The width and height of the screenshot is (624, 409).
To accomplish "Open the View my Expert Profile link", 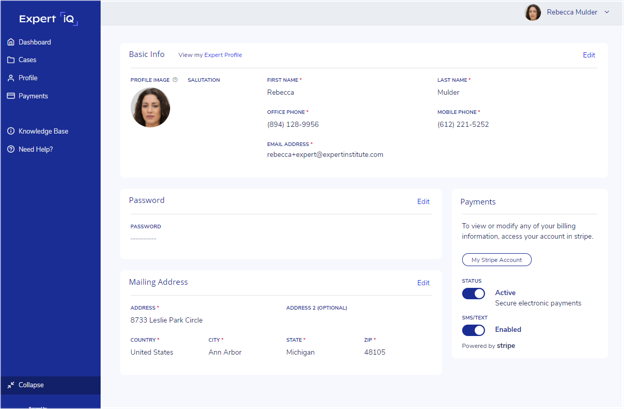I will [210, 55].
